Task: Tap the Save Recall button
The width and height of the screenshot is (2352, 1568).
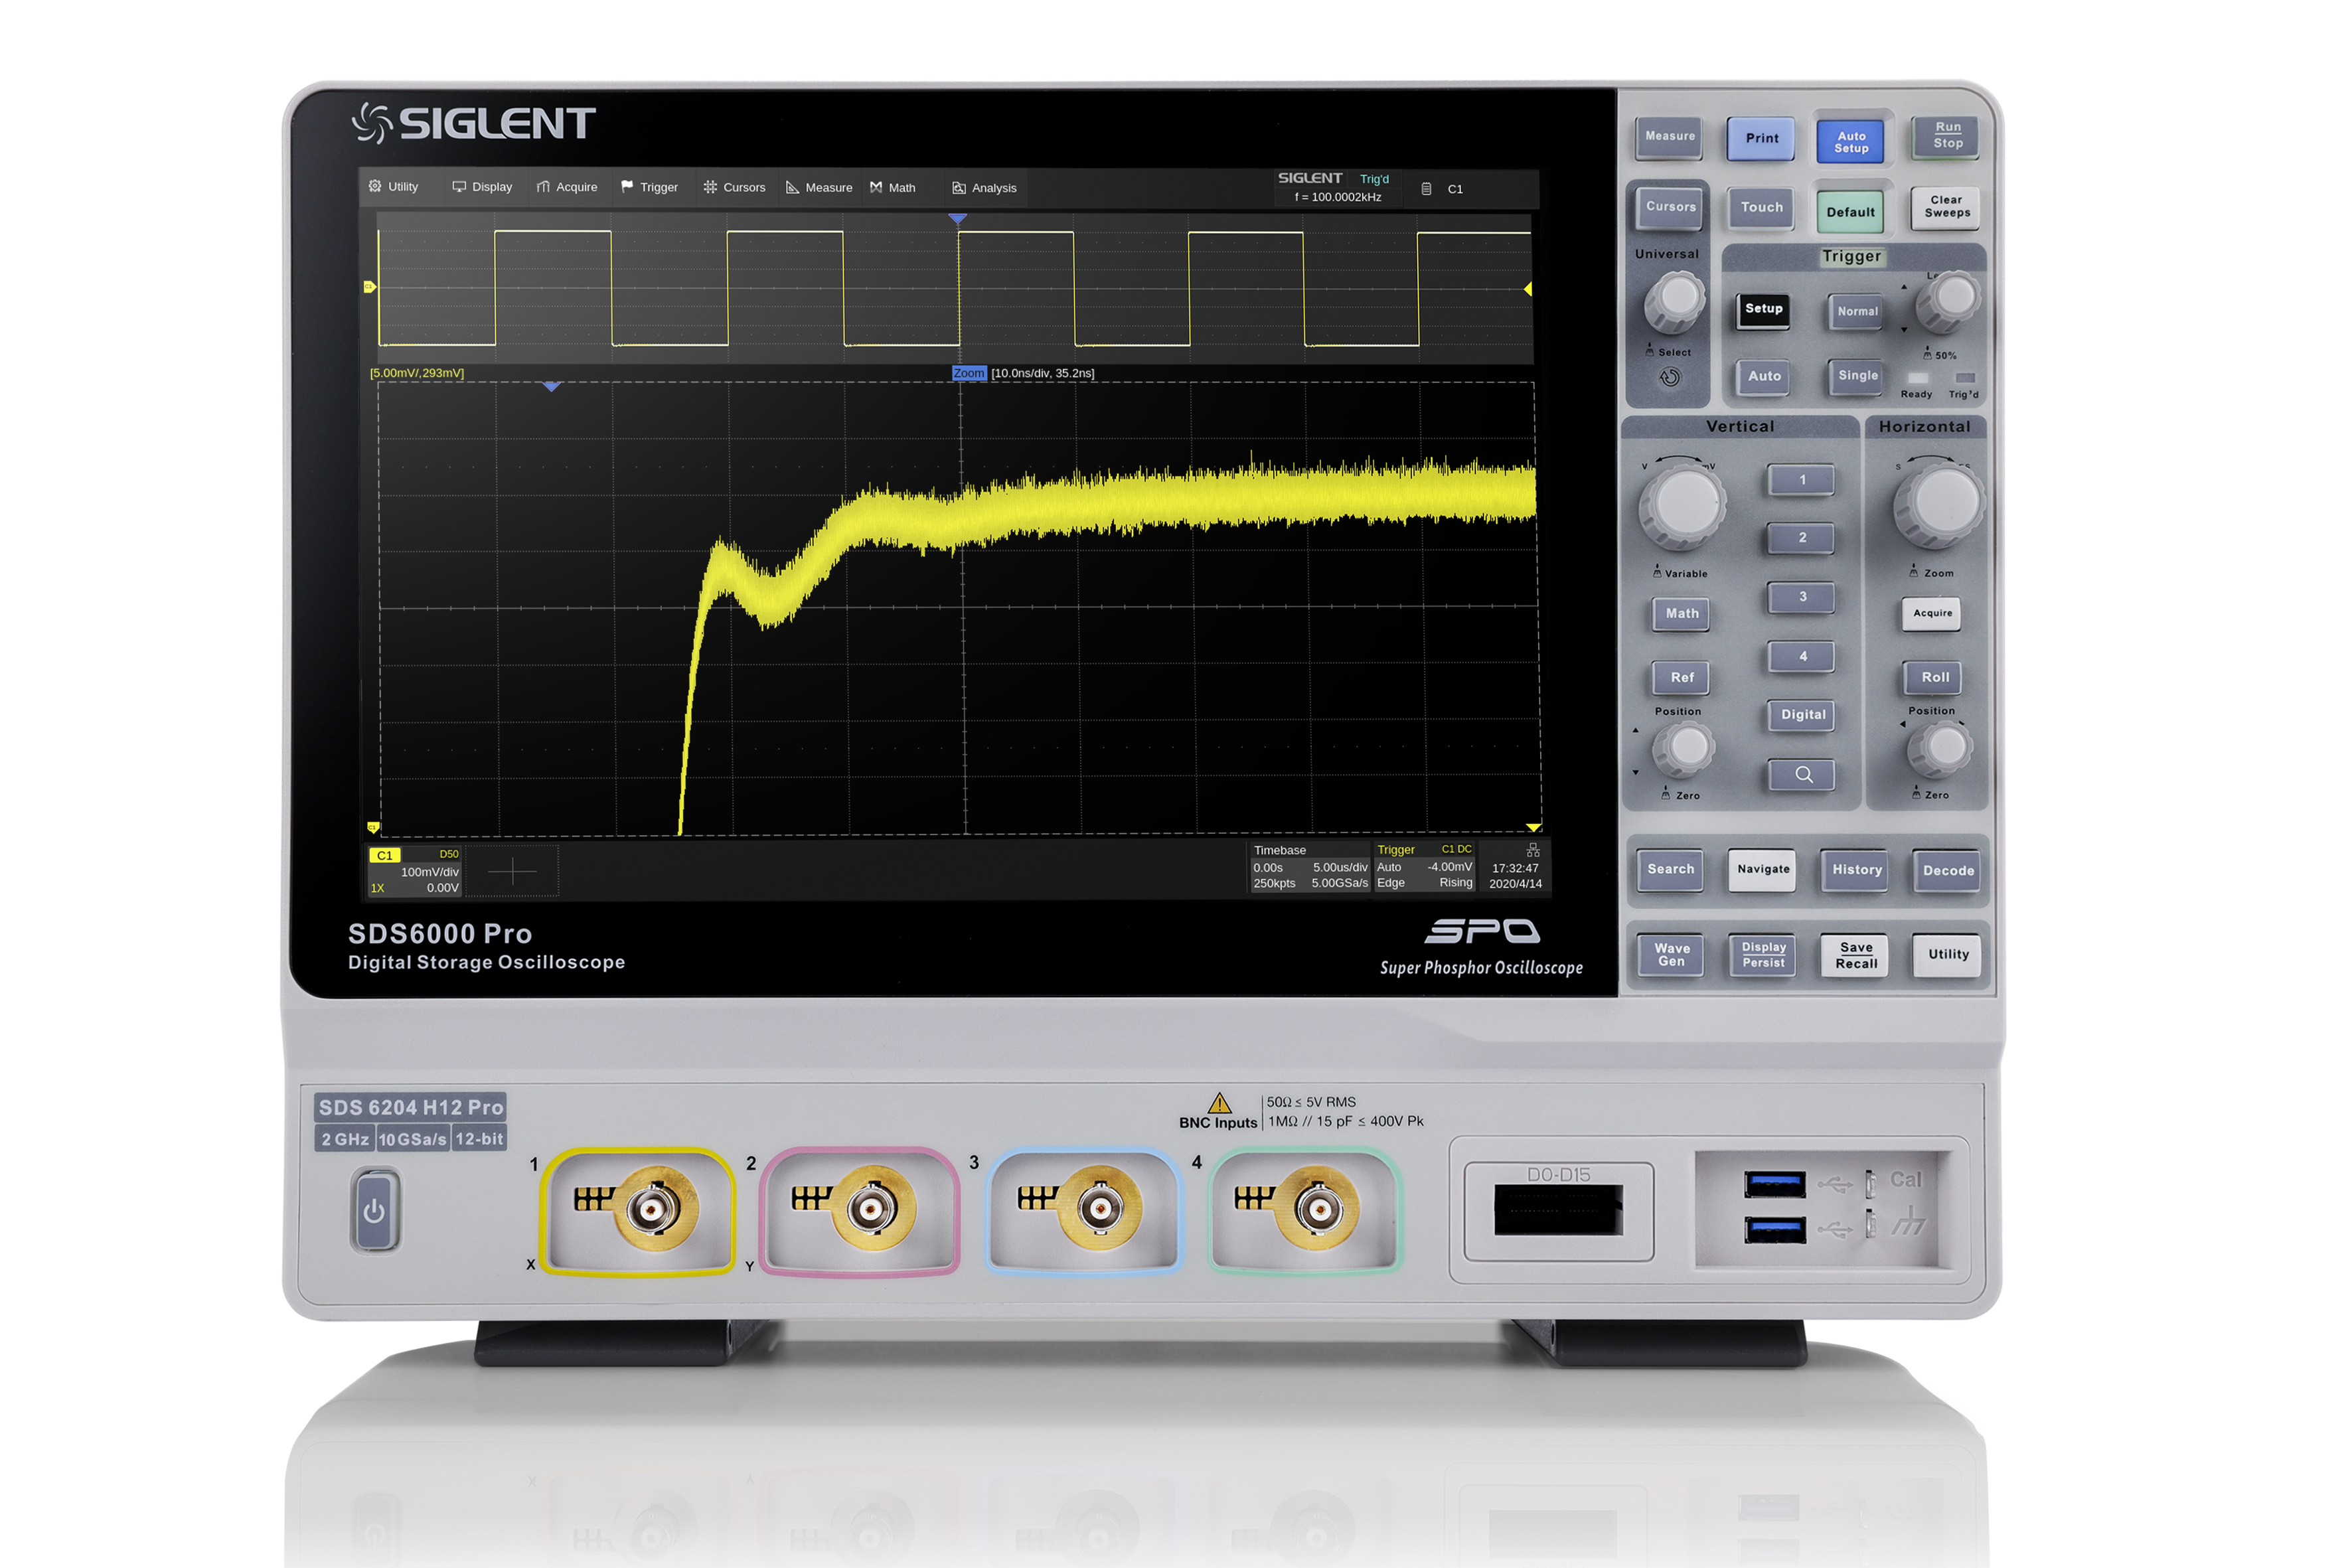Action: [x=1856, y=955]
